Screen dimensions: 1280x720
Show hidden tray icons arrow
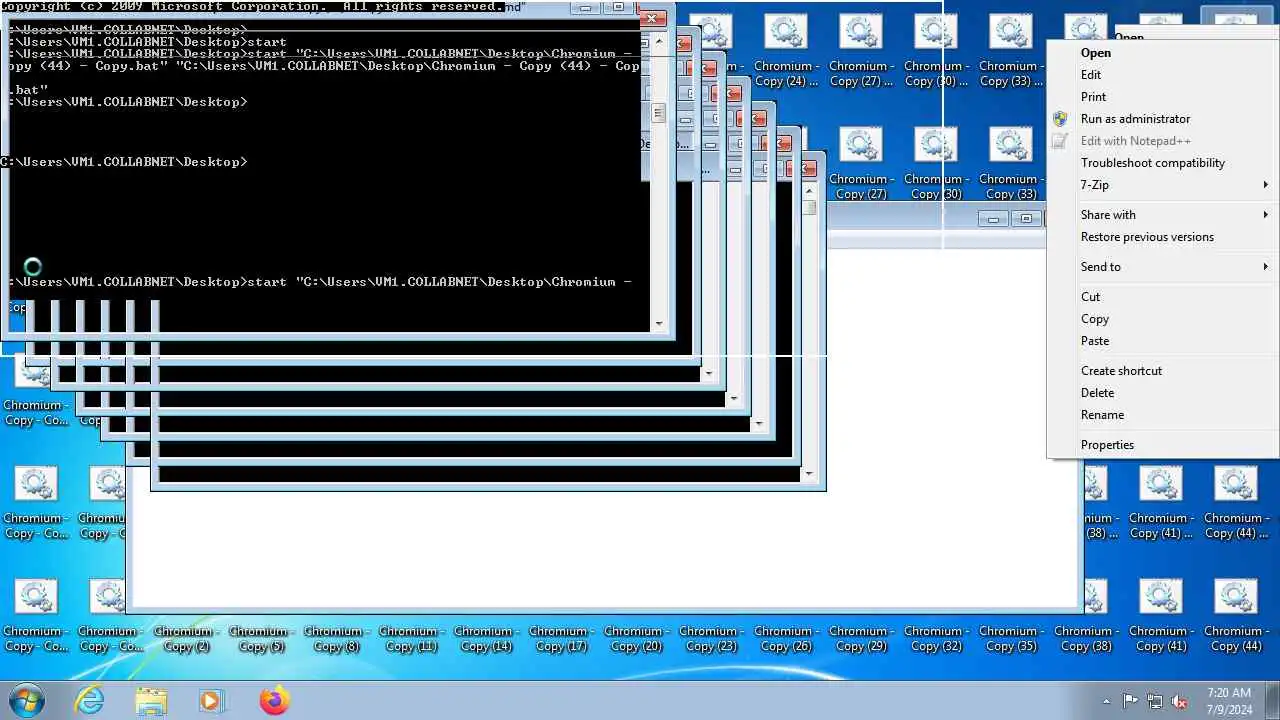pyautogui.click(x=1106, y=701)
